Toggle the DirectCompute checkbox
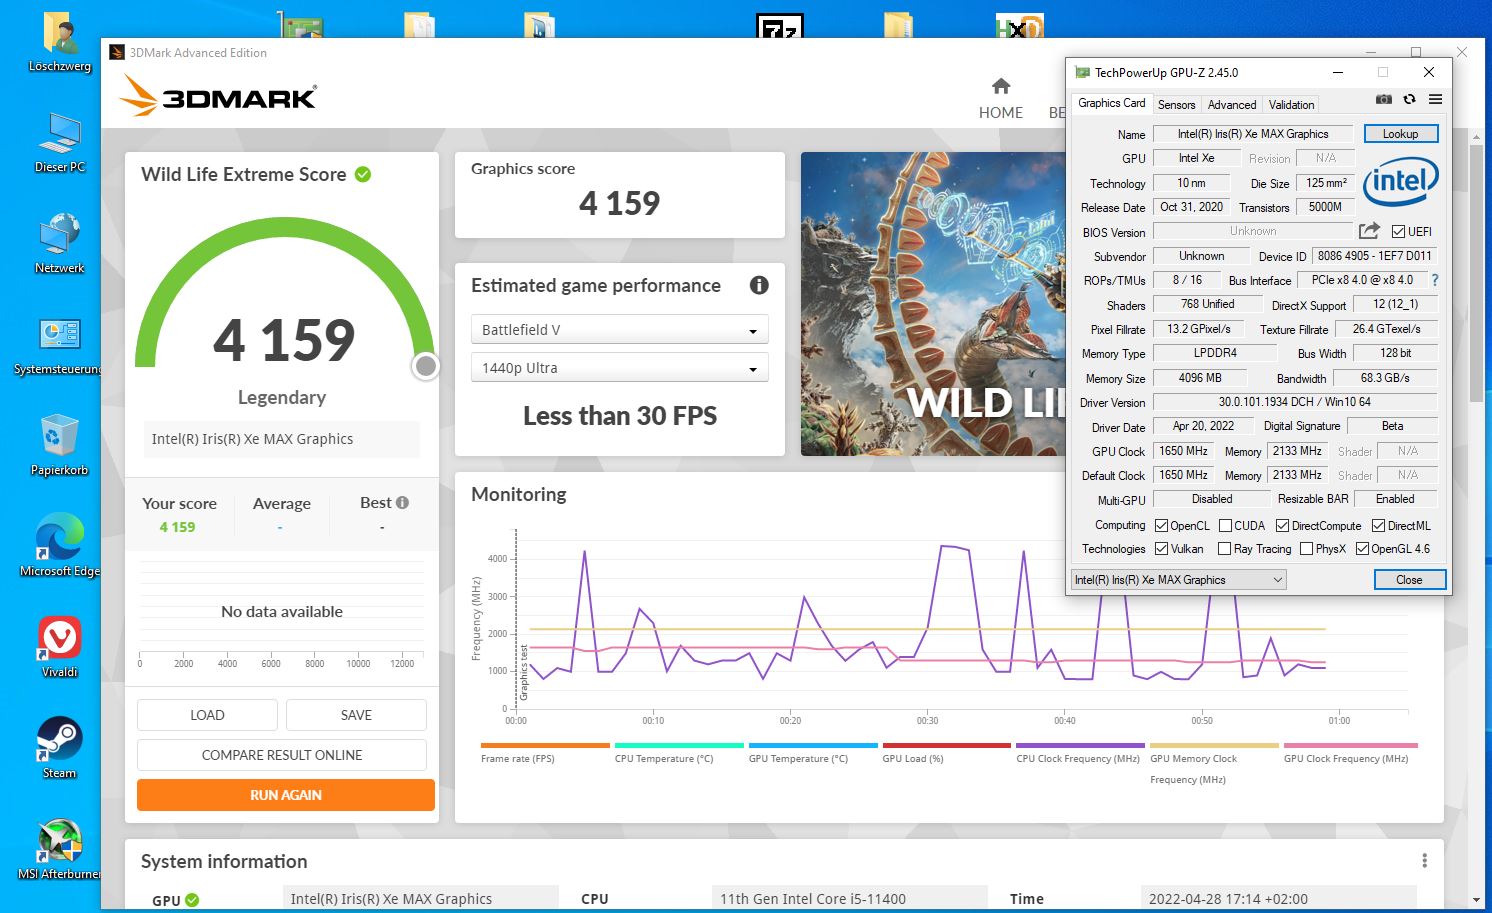1492x913 pixels. point(1282,525)
